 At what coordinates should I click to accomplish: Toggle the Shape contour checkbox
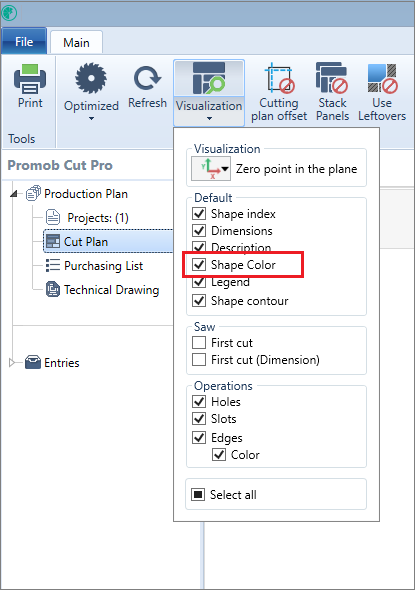click(x=199, y=301)
